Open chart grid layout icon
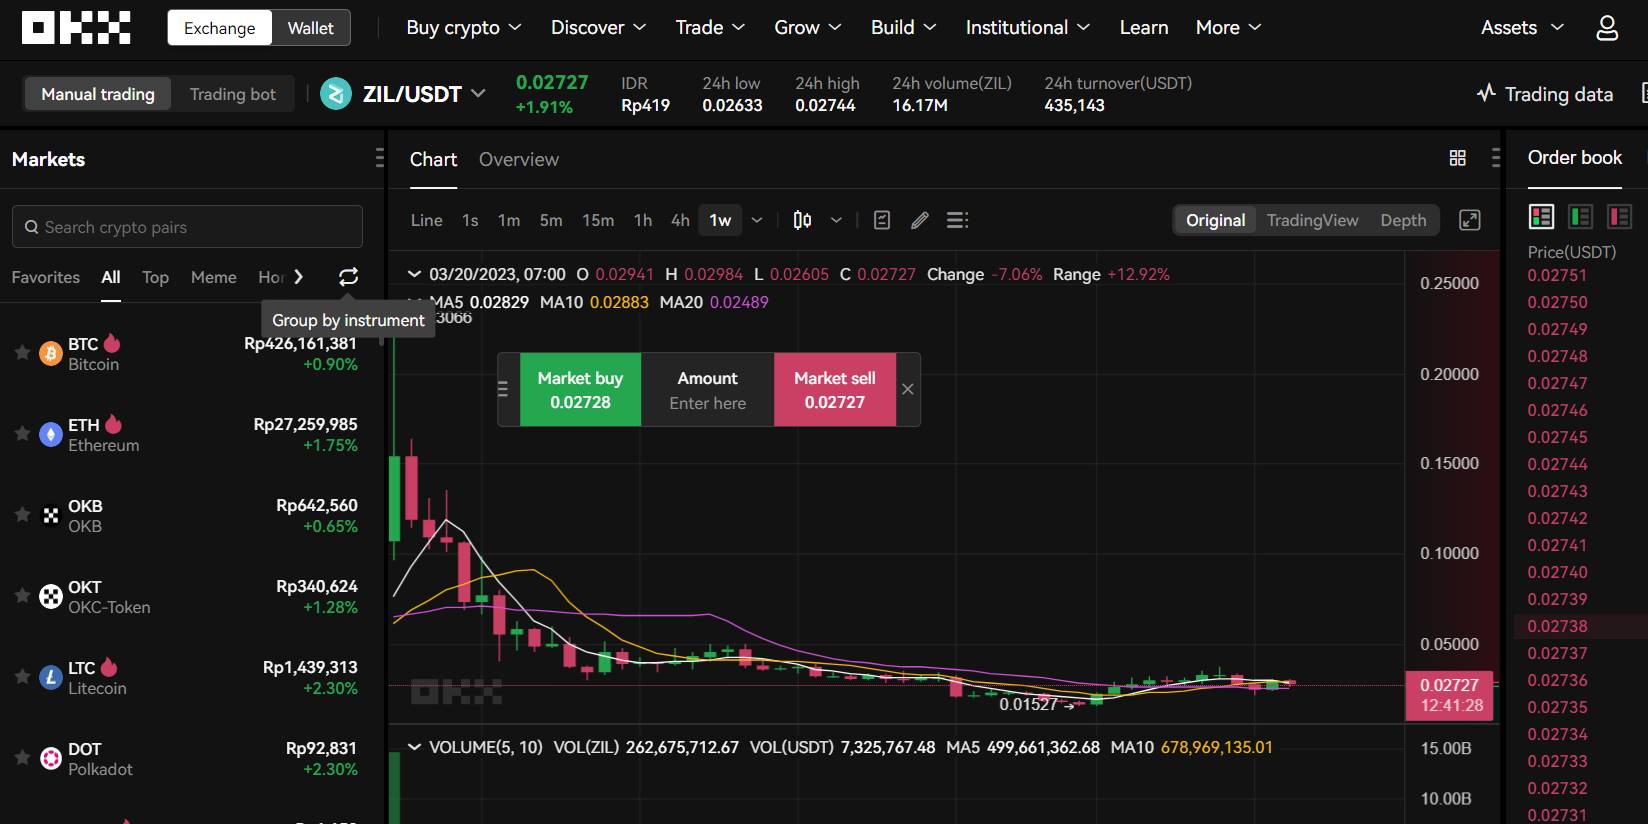Screen dimensions: 1648x824 (x=1458, y=158)
